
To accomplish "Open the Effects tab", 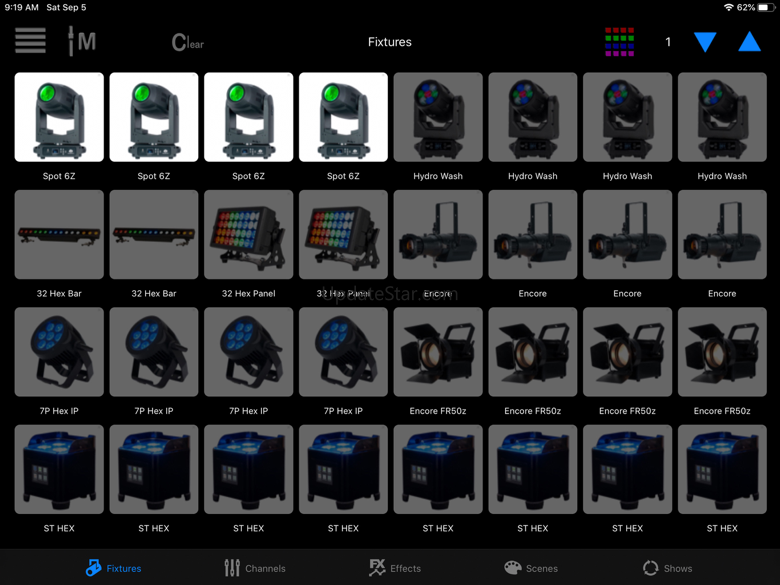I will click(394, 568).
